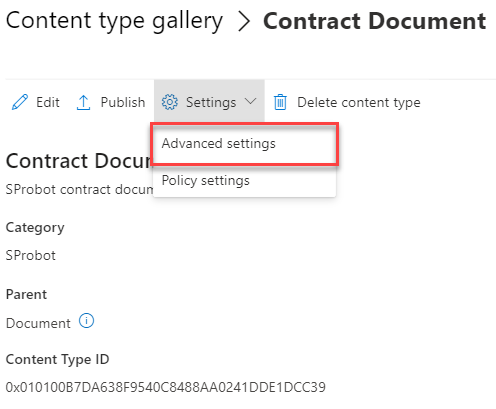Click the info icon beside Document
The width and height of the screenshot is (496, 409).
(86, 321)
